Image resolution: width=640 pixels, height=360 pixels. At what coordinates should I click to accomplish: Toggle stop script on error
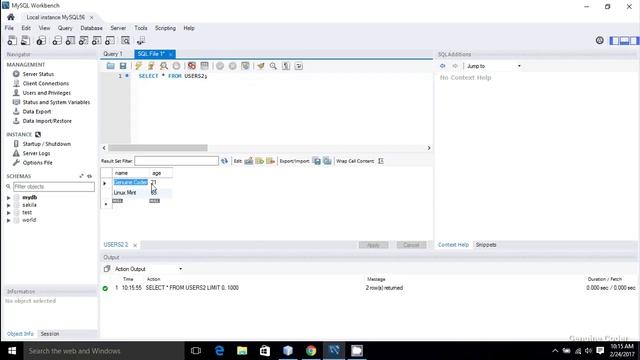(x=191, y=66)
